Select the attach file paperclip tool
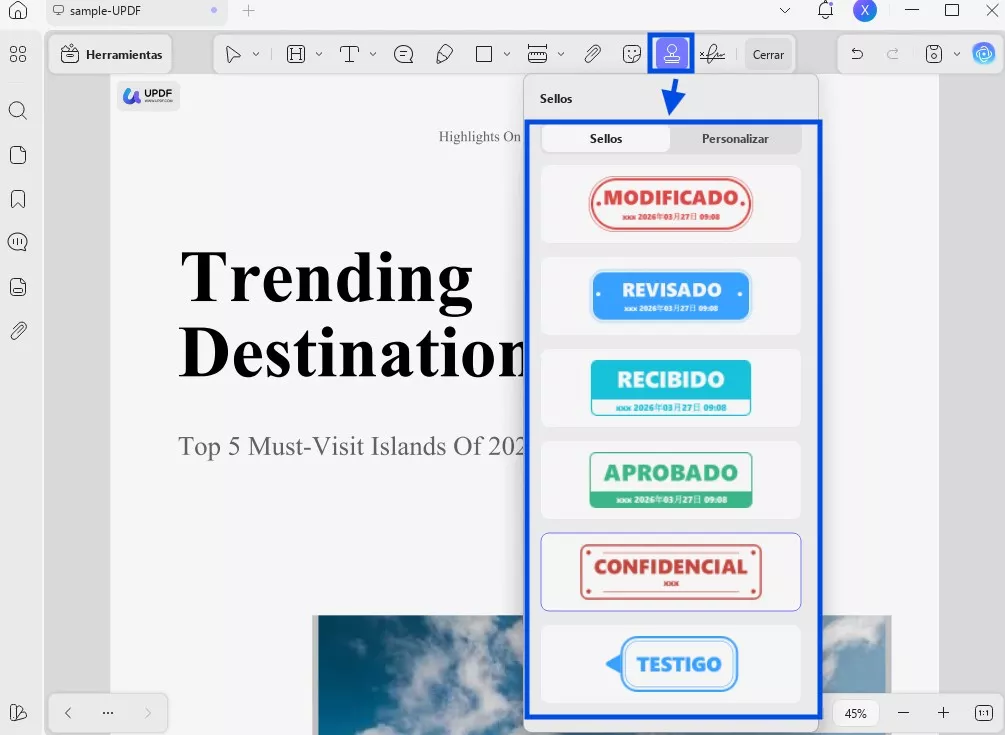This screenshot has width=1005, height=735. coord(592,54)
